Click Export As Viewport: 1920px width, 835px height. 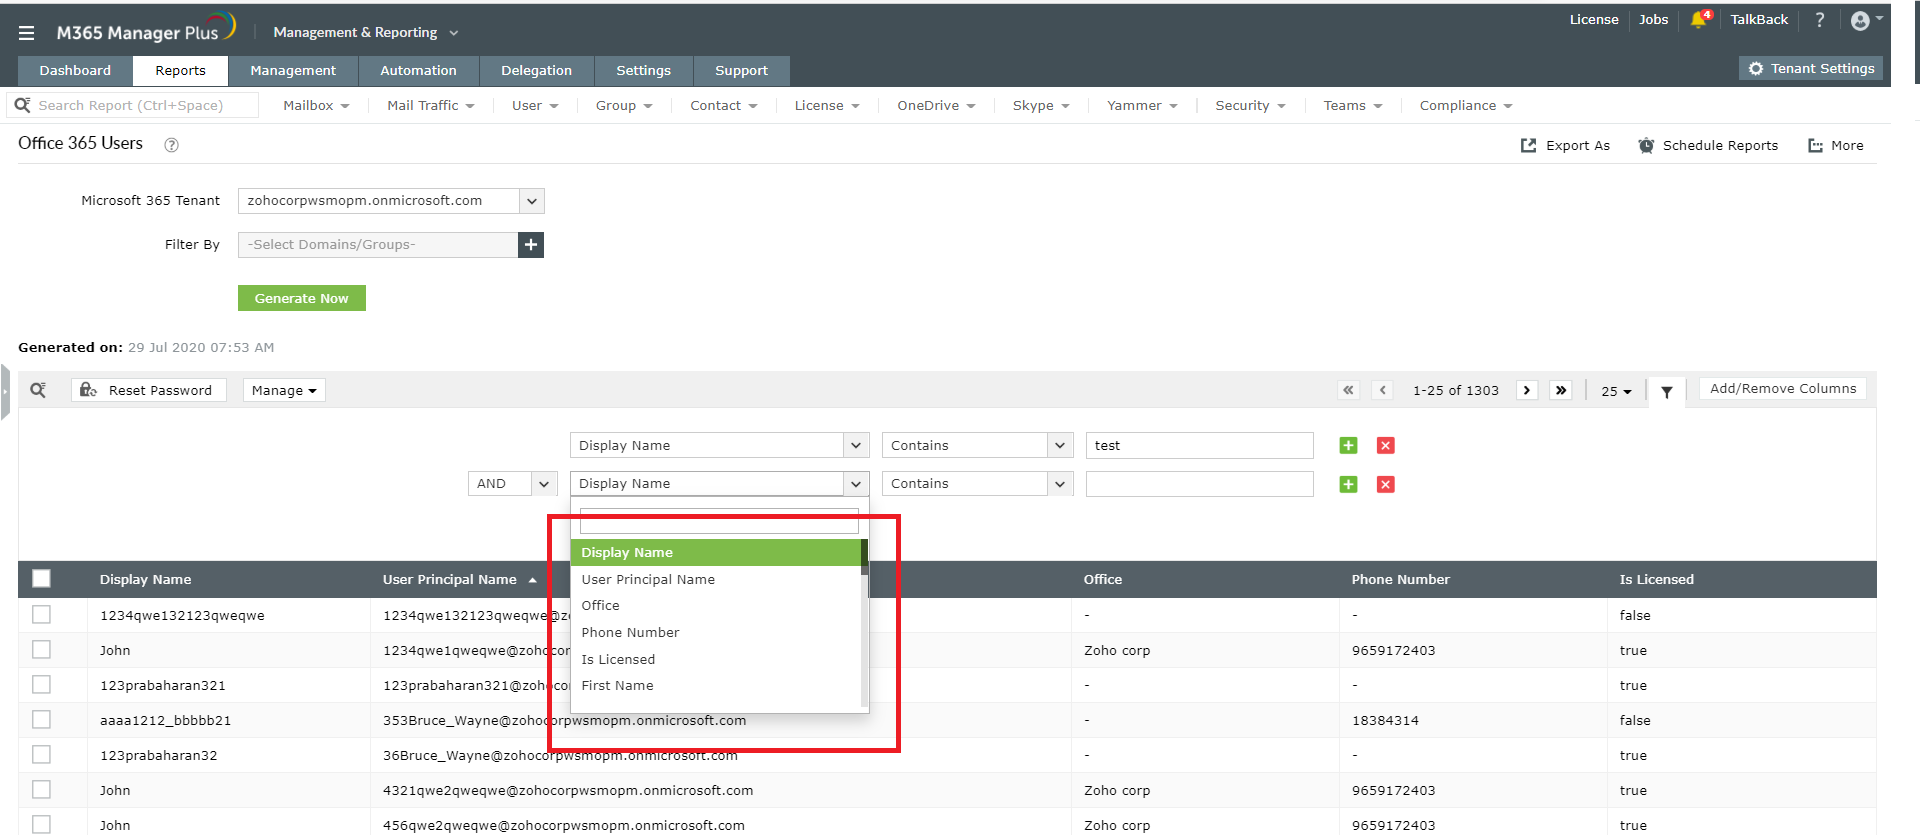1565,145
